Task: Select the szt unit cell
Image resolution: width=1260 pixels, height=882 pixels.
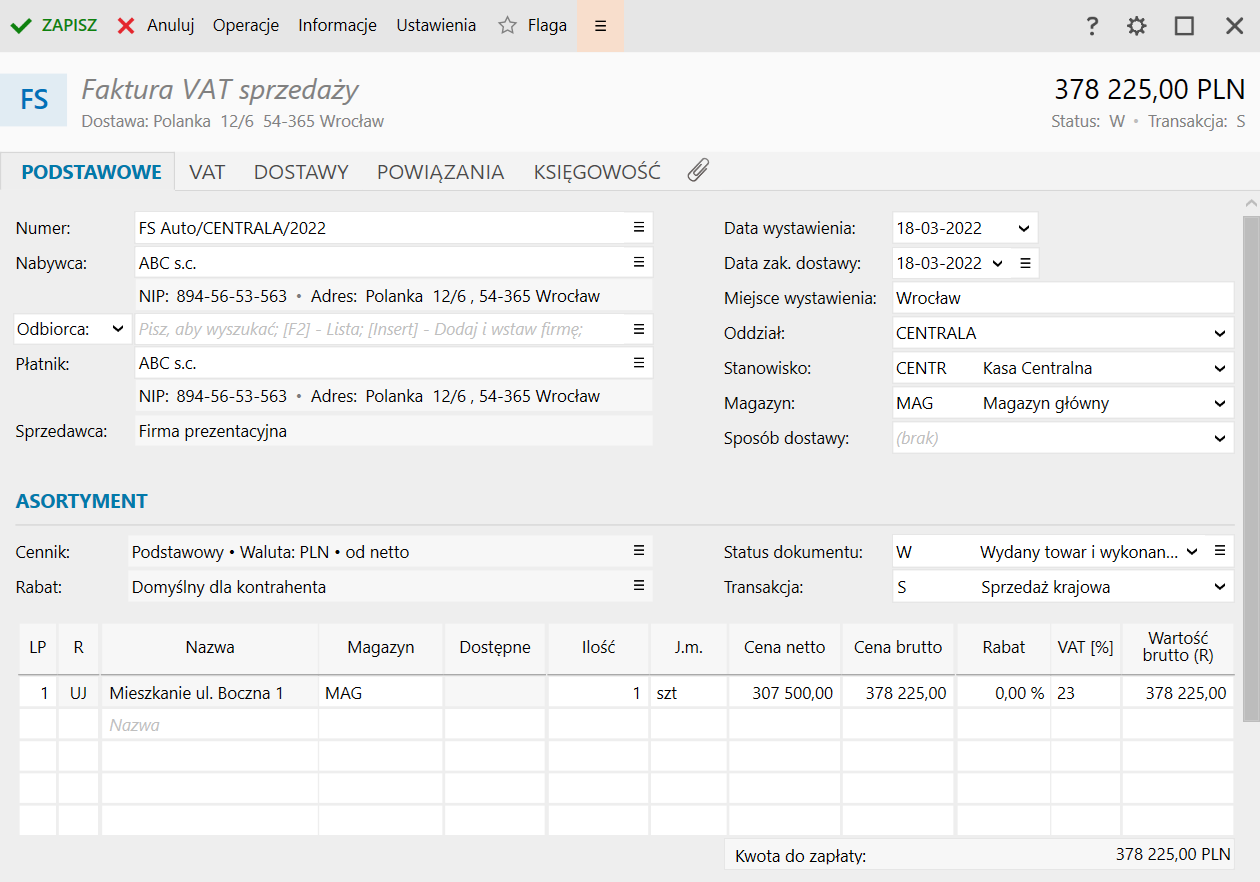Action: [x=689, y=692]
